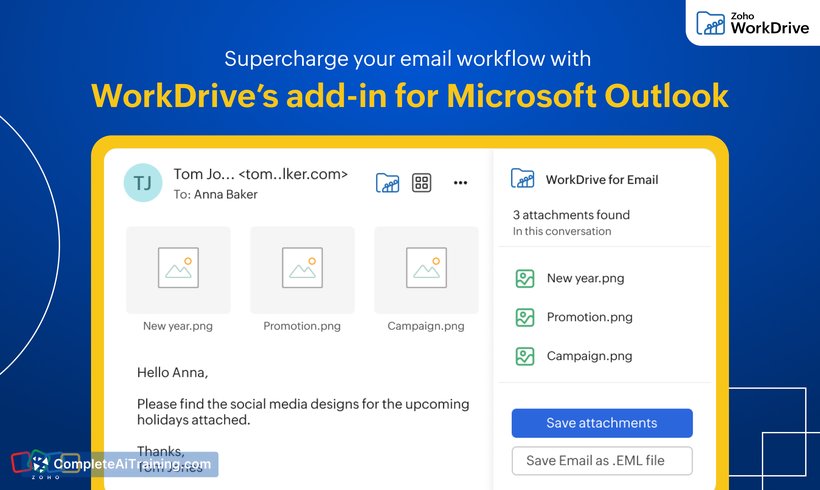Screen dimensions: 820x490
Task: Select Campaign.png in the attachments list
Action: pyautogui.click(x=589, y=356)
